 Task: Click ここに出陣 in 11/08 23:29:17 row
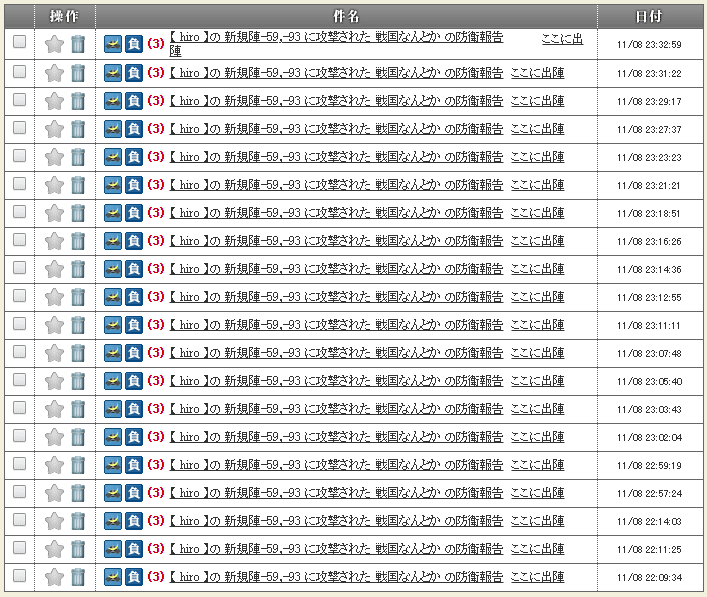click(x=537, y=101)
